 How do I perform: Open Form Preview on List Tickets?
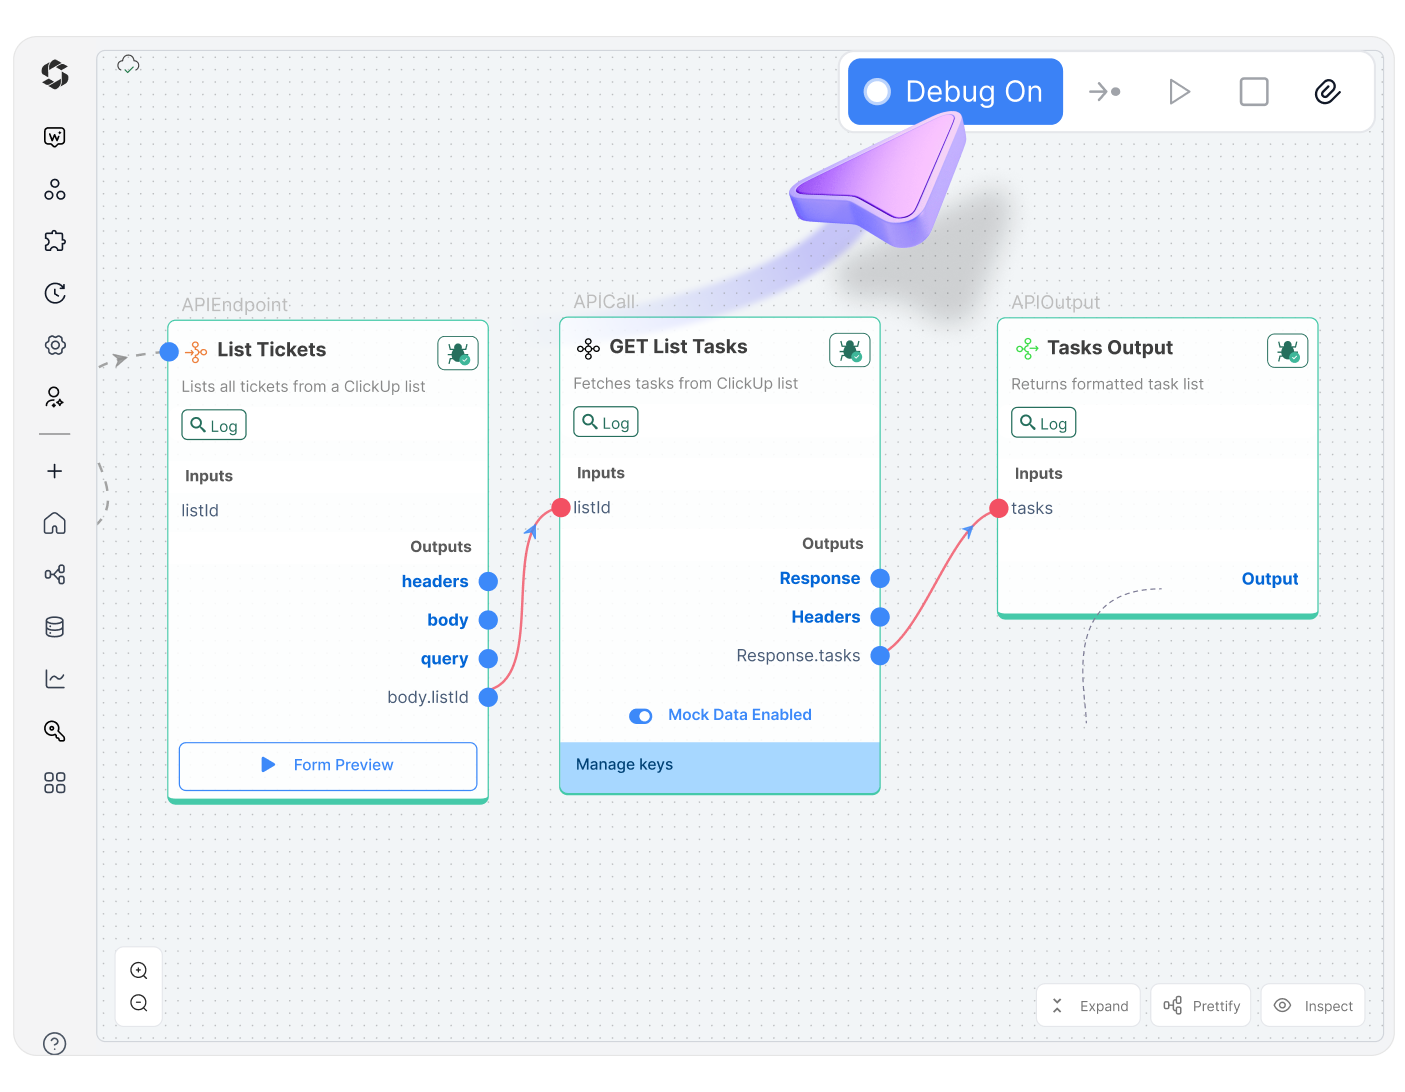coord(328,766)
